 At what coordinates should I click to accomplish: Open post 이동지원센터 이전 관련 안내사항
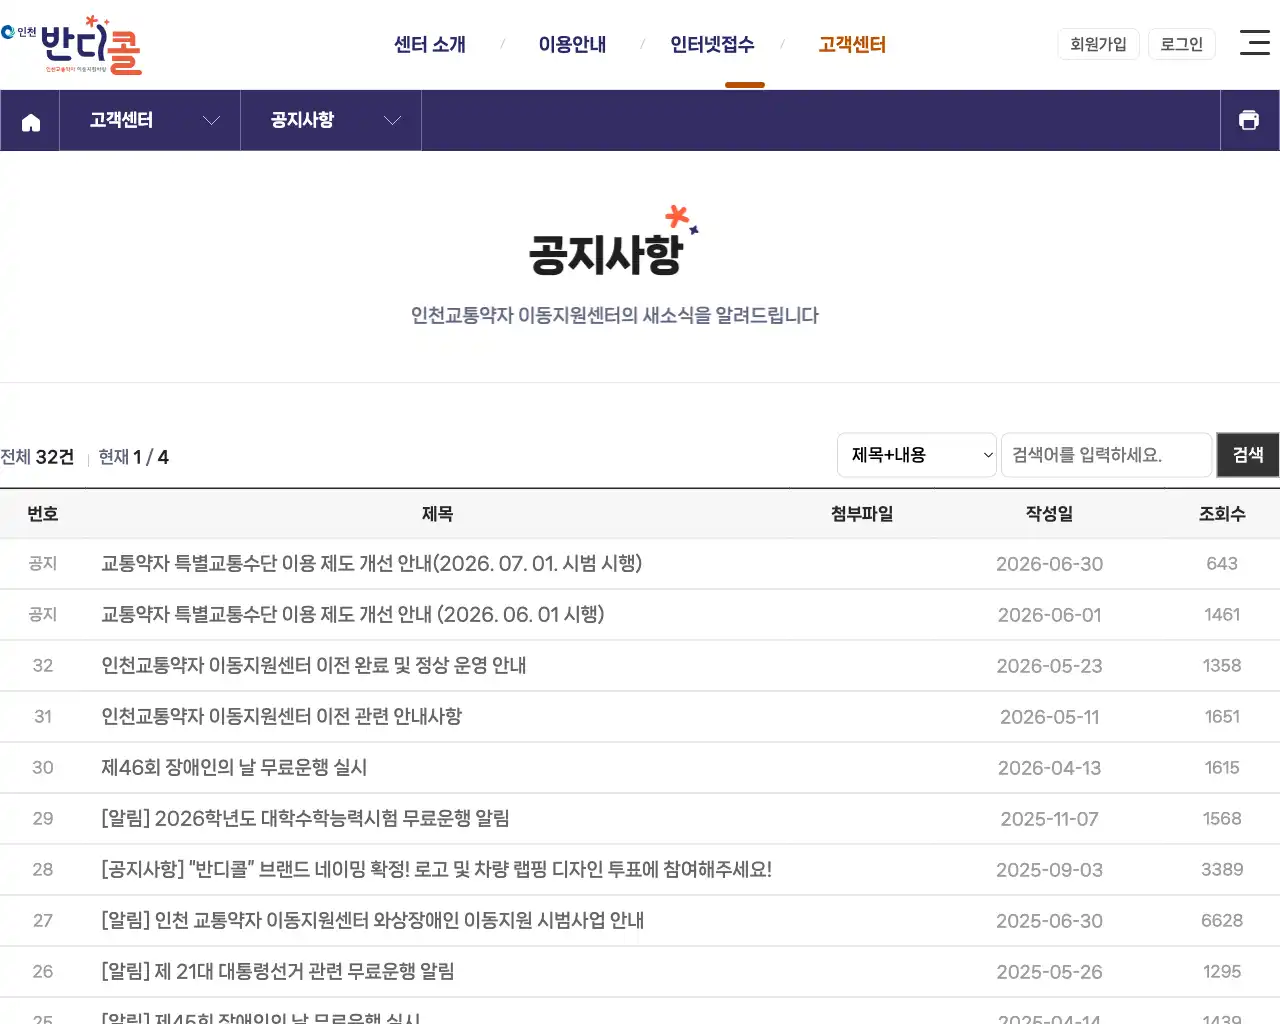tap(281, 716)
